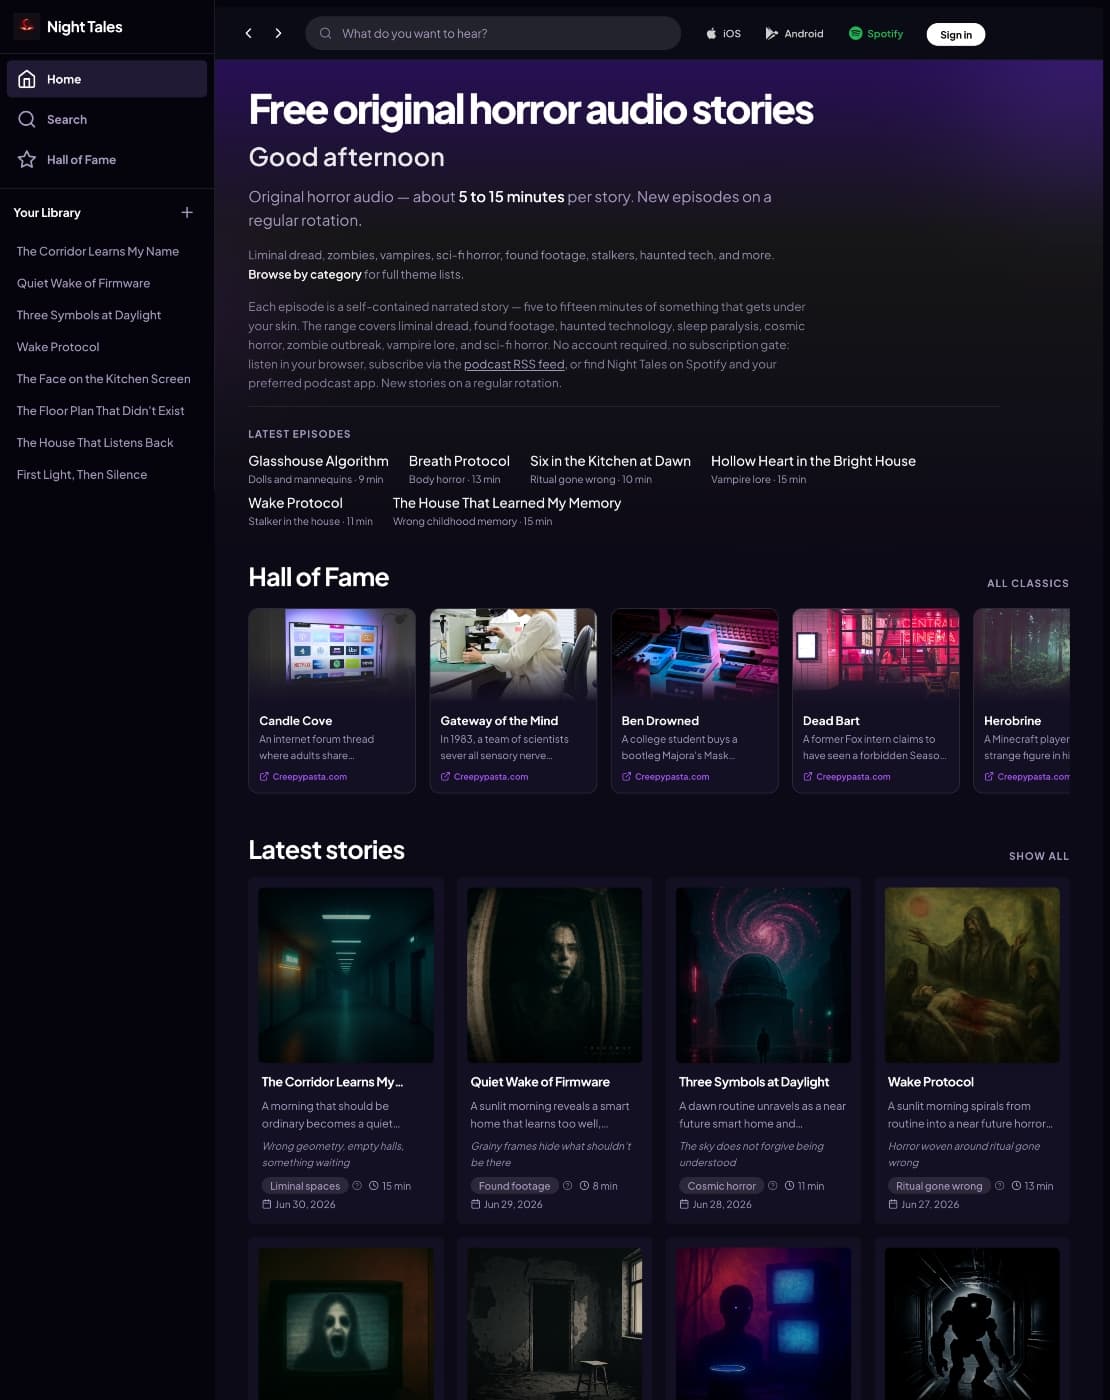Open 'Three Symbols at Daylight' library entry
The height and width of the screenshot is (1400, 1110).
89,315
